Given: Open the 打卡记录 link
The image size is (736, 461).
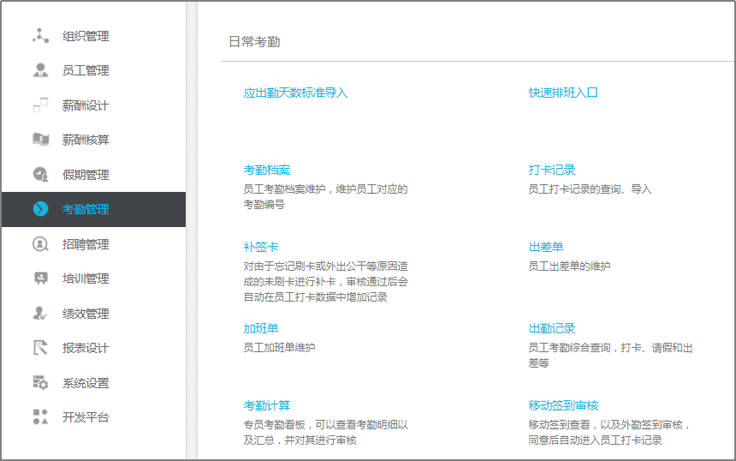Looking at the screenshot, I should (552, 169).
